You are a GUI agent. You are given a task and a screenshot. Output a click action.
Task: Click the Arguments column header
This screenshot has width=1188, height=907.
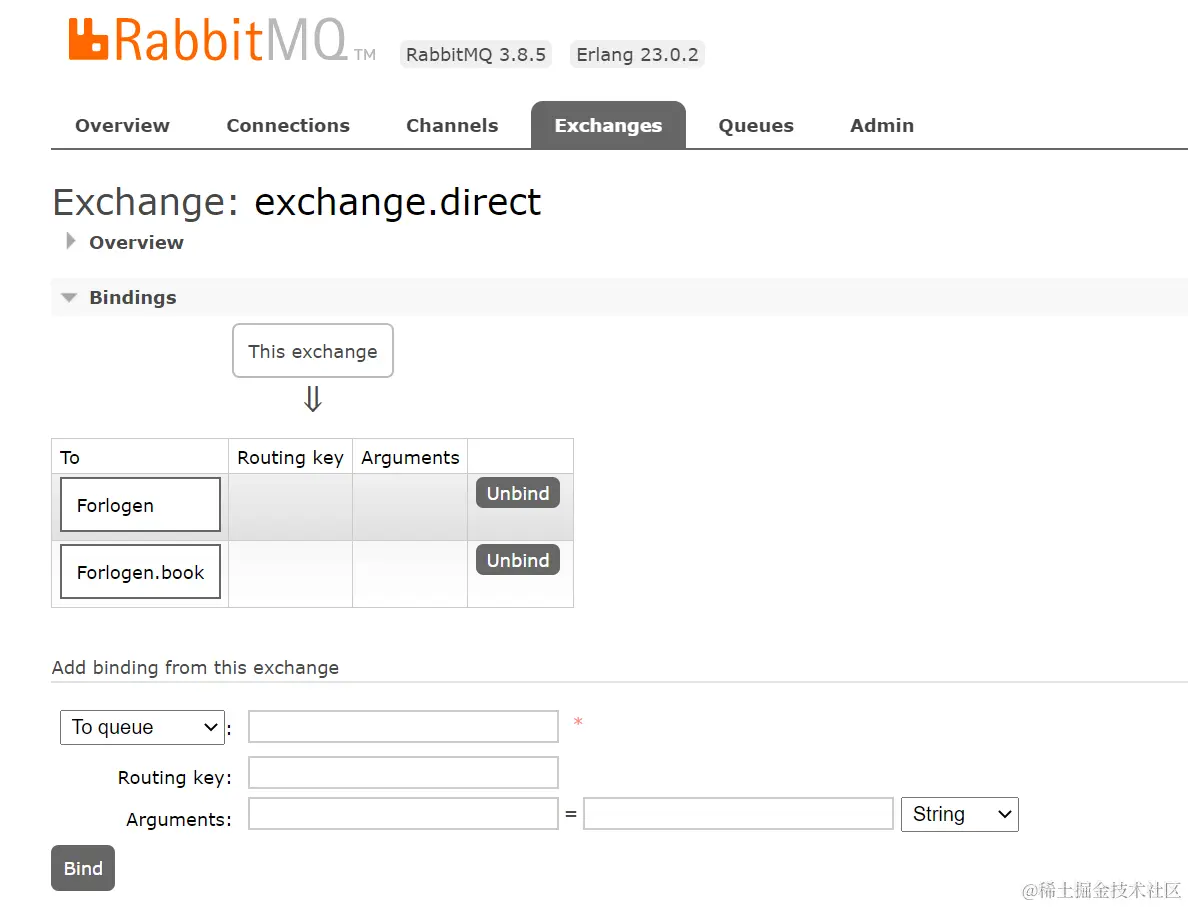coord(410,458)
